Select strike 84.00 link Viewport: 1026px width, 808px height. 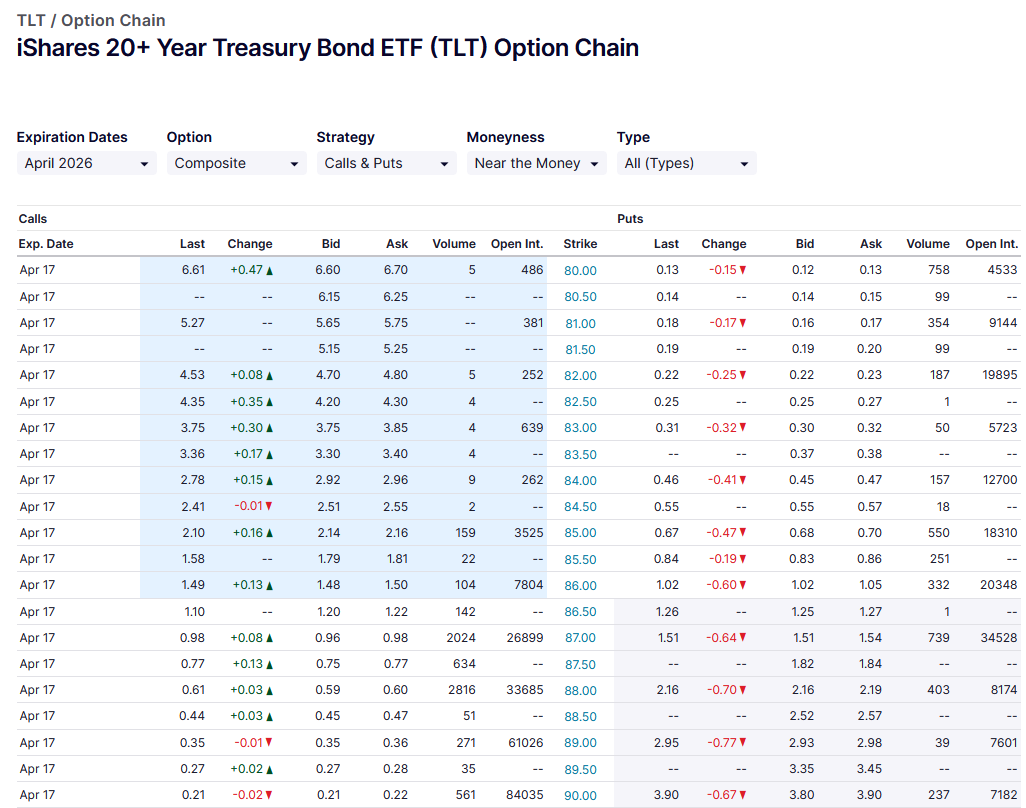[x=580, y=480]
